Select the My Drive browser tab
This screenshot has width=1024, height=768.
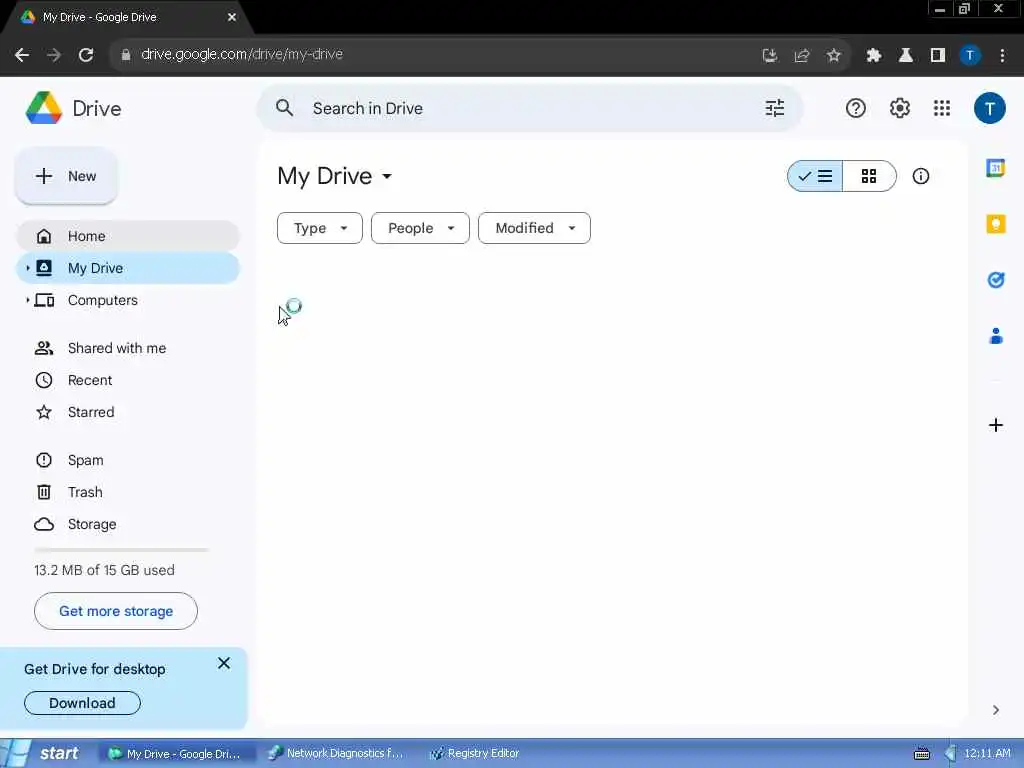[127, 18]
